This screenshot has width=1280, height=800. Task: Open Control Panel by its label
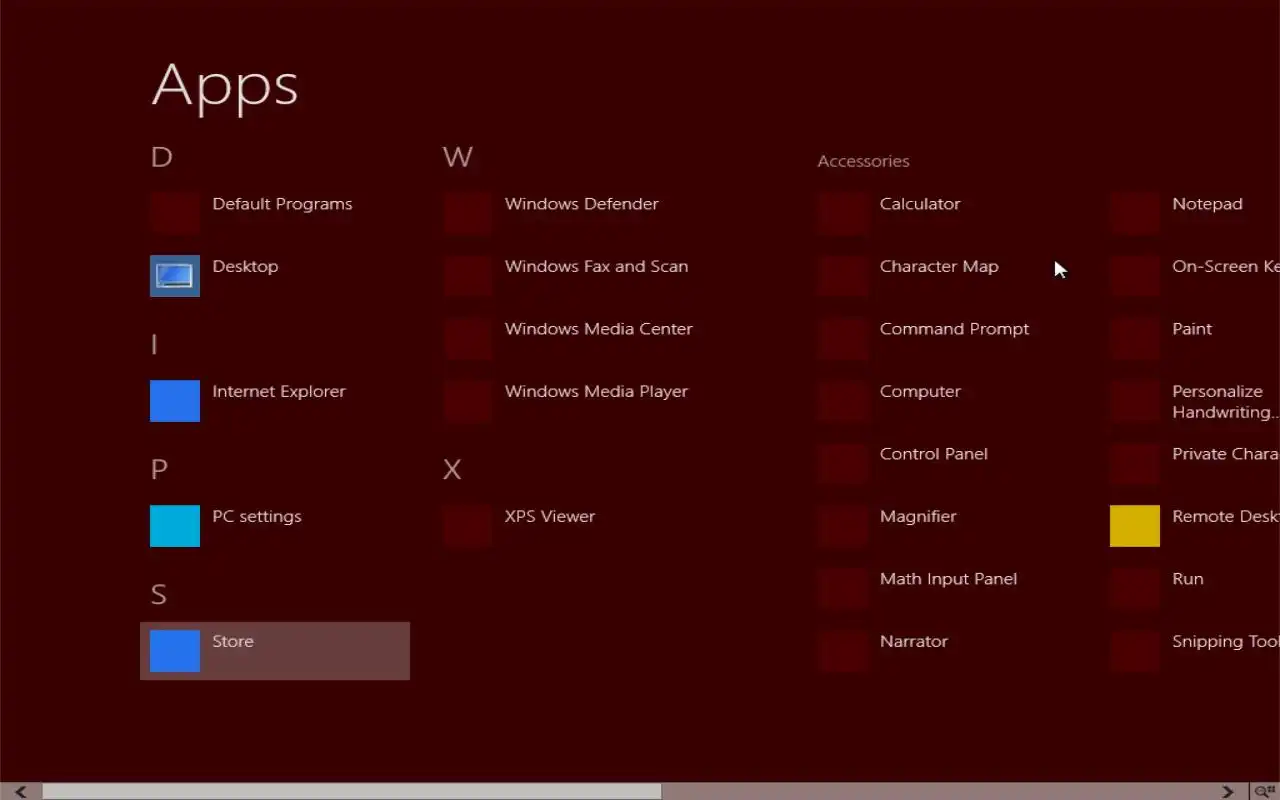tap(934, 454)
